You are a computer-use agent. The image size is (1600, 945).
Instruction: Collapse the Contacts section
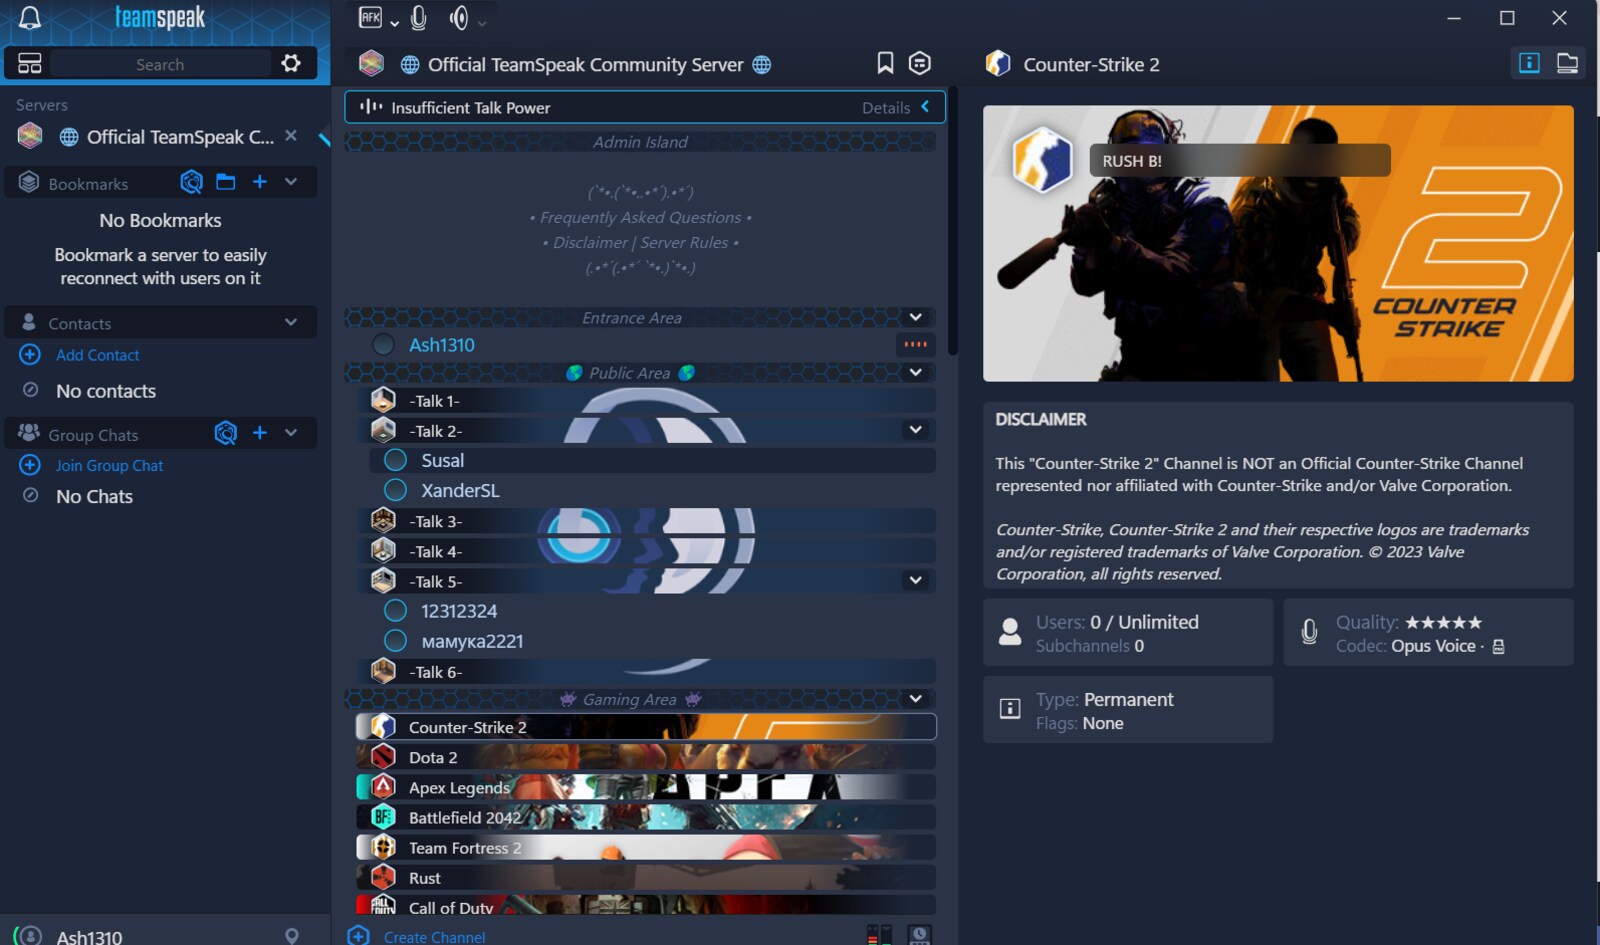coord(291,322)
